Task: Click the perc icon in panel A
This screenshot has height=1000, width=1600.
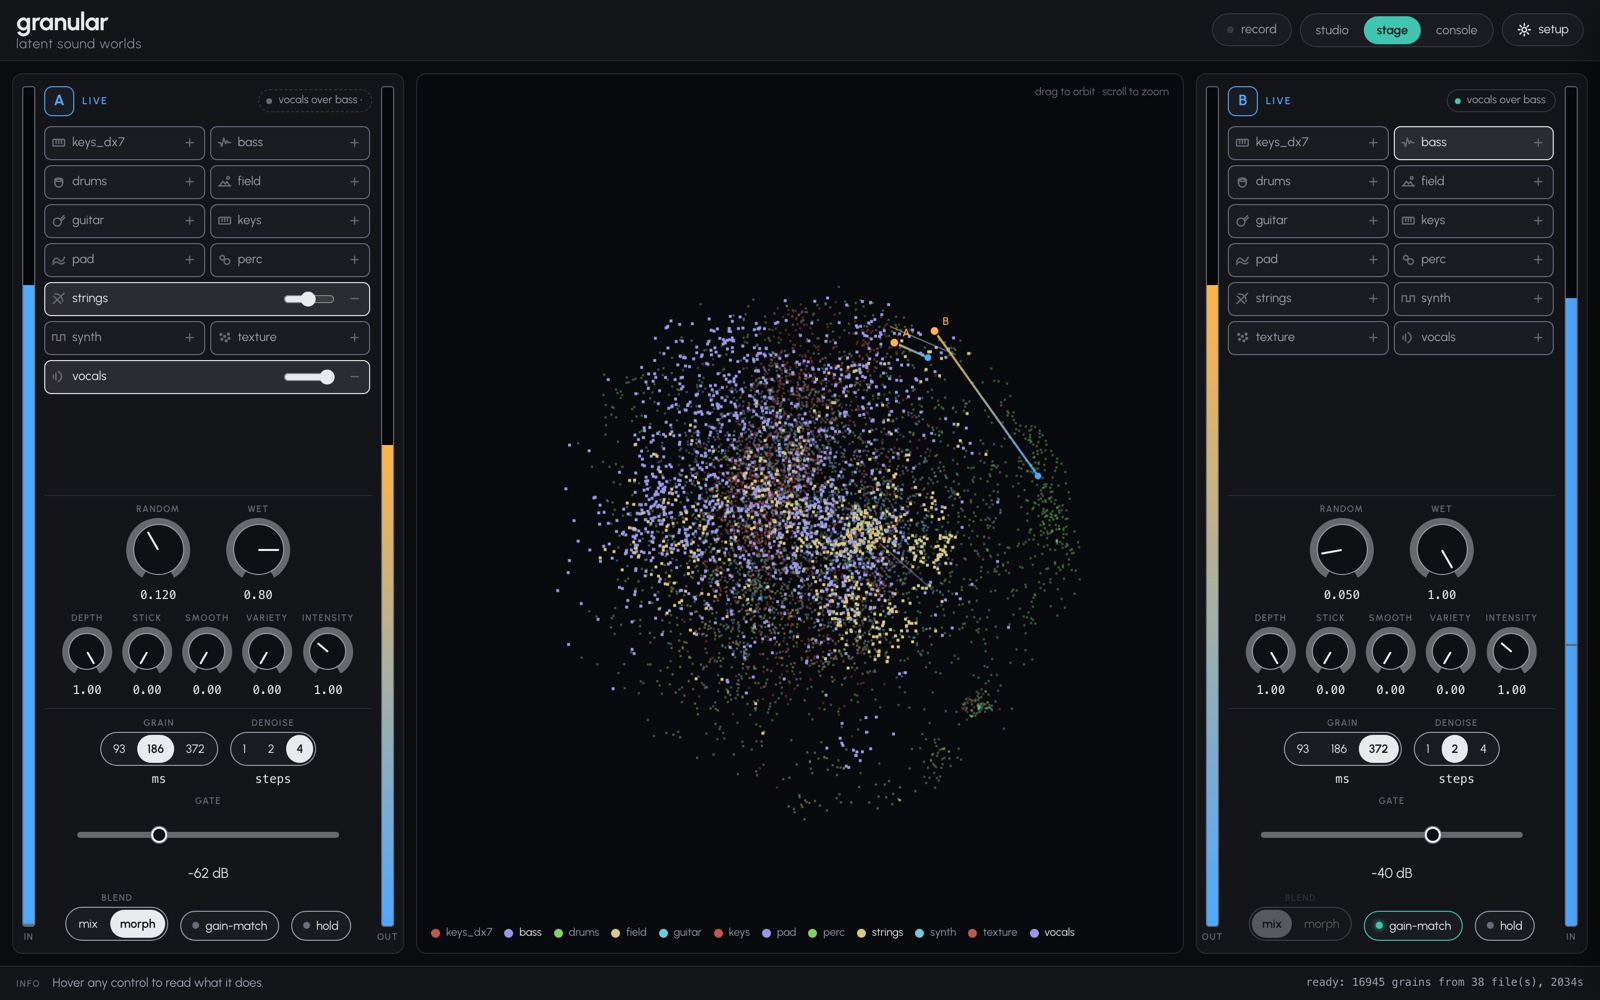Action: click(x=225, y=260)
